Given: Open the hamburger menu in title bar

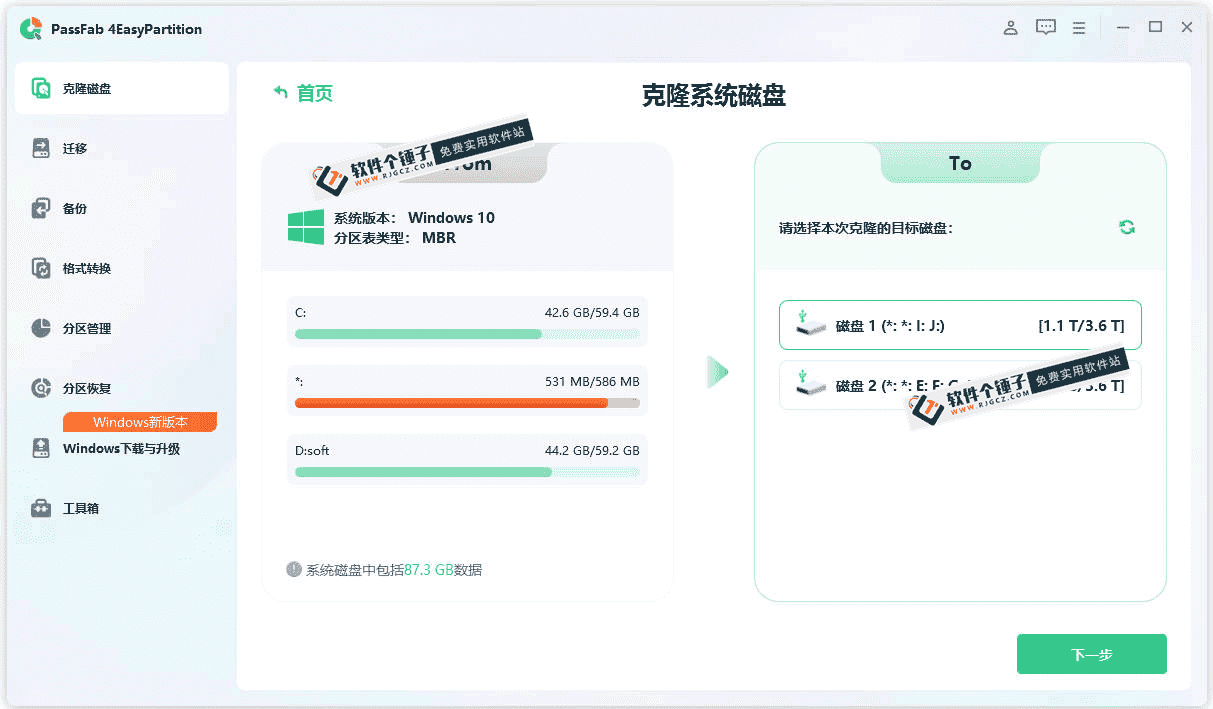Looking at the screenshot, I should tap(1079, 28).
